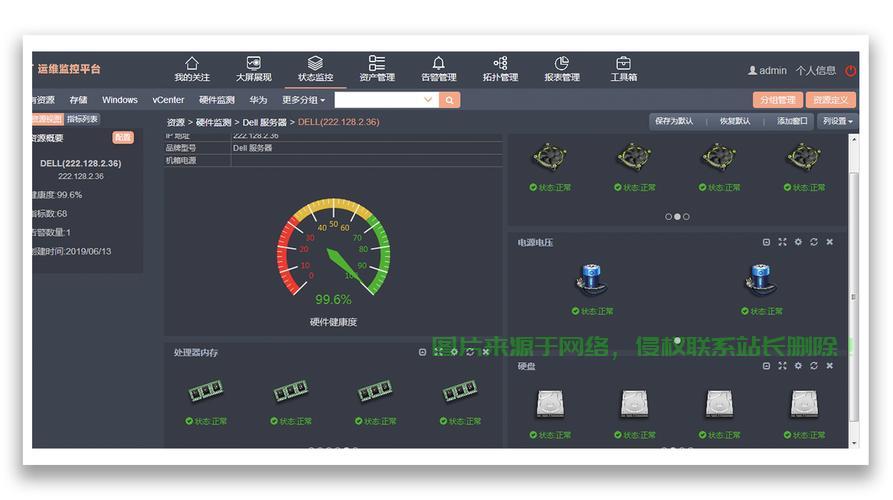Open 告警管理 bell icon
The width and height of the screenshot is (893, 500).
438,63
